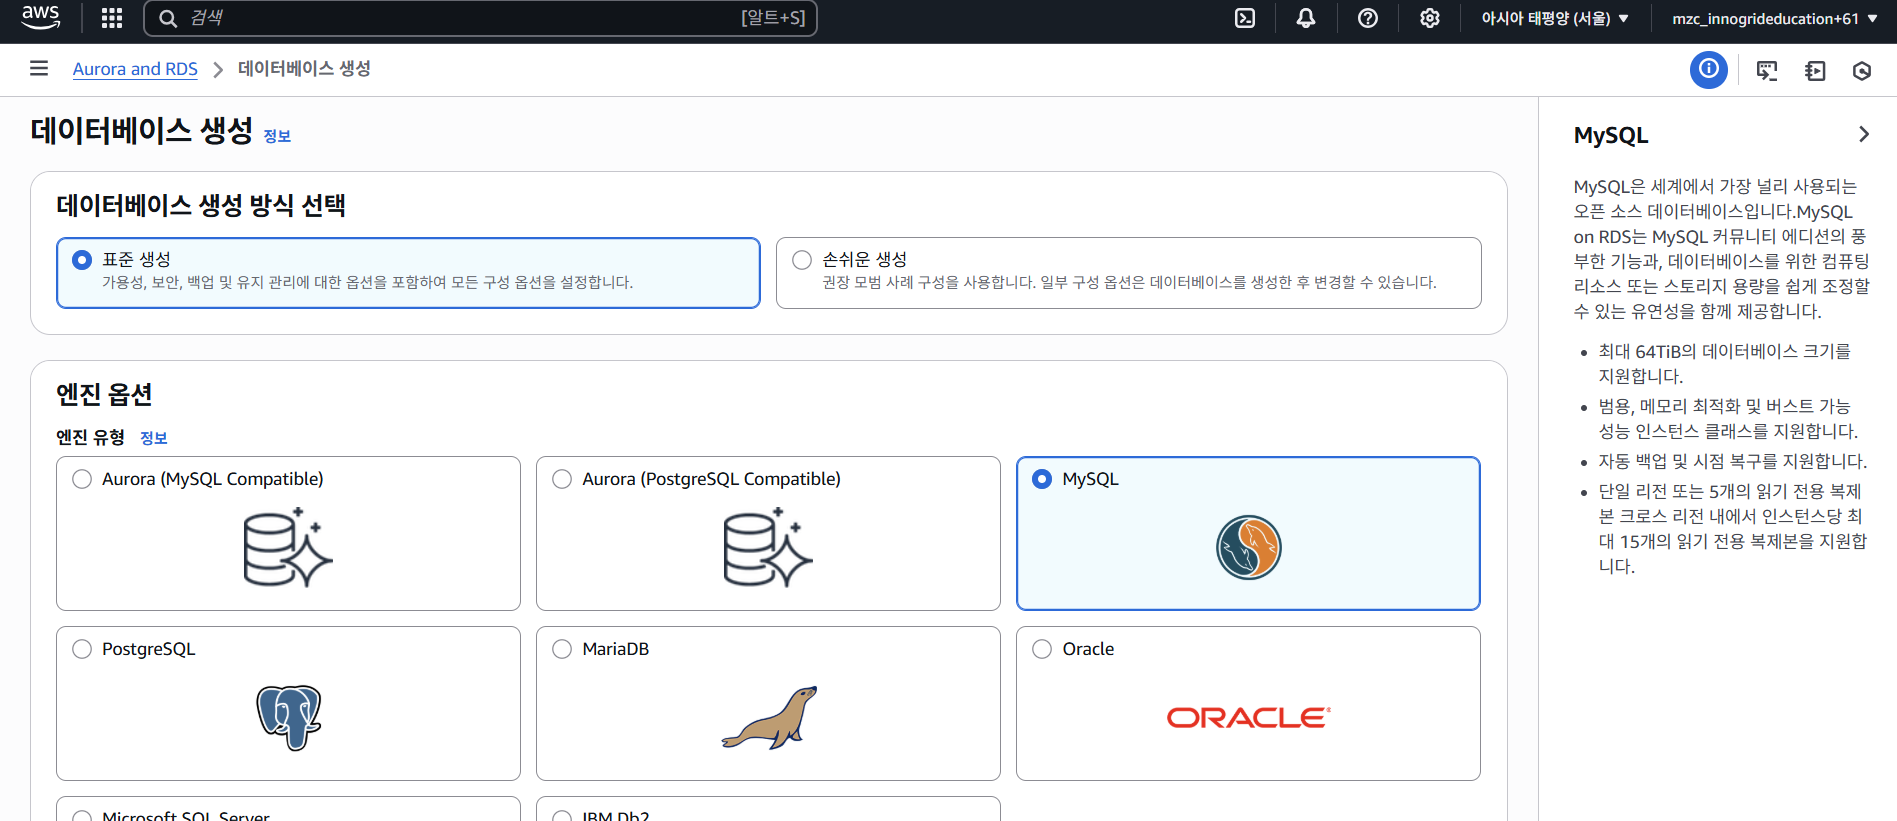This screenshot has height=821, width=1897.
Task: Click the Aurora MySQL database icon
Action: coord(288,547)
